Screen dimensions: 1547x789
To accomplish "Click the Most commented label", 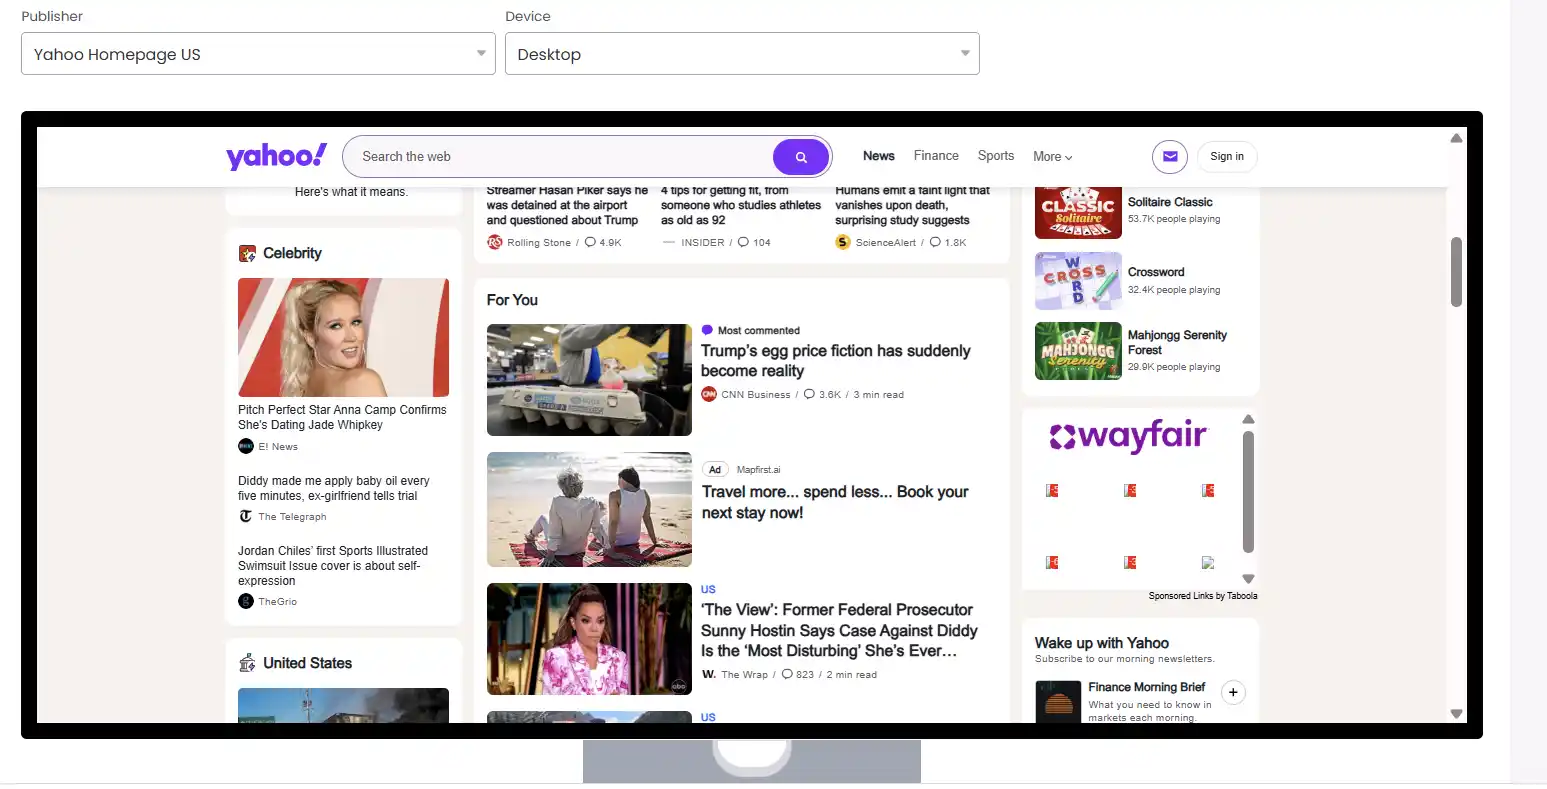I will 759,330.
